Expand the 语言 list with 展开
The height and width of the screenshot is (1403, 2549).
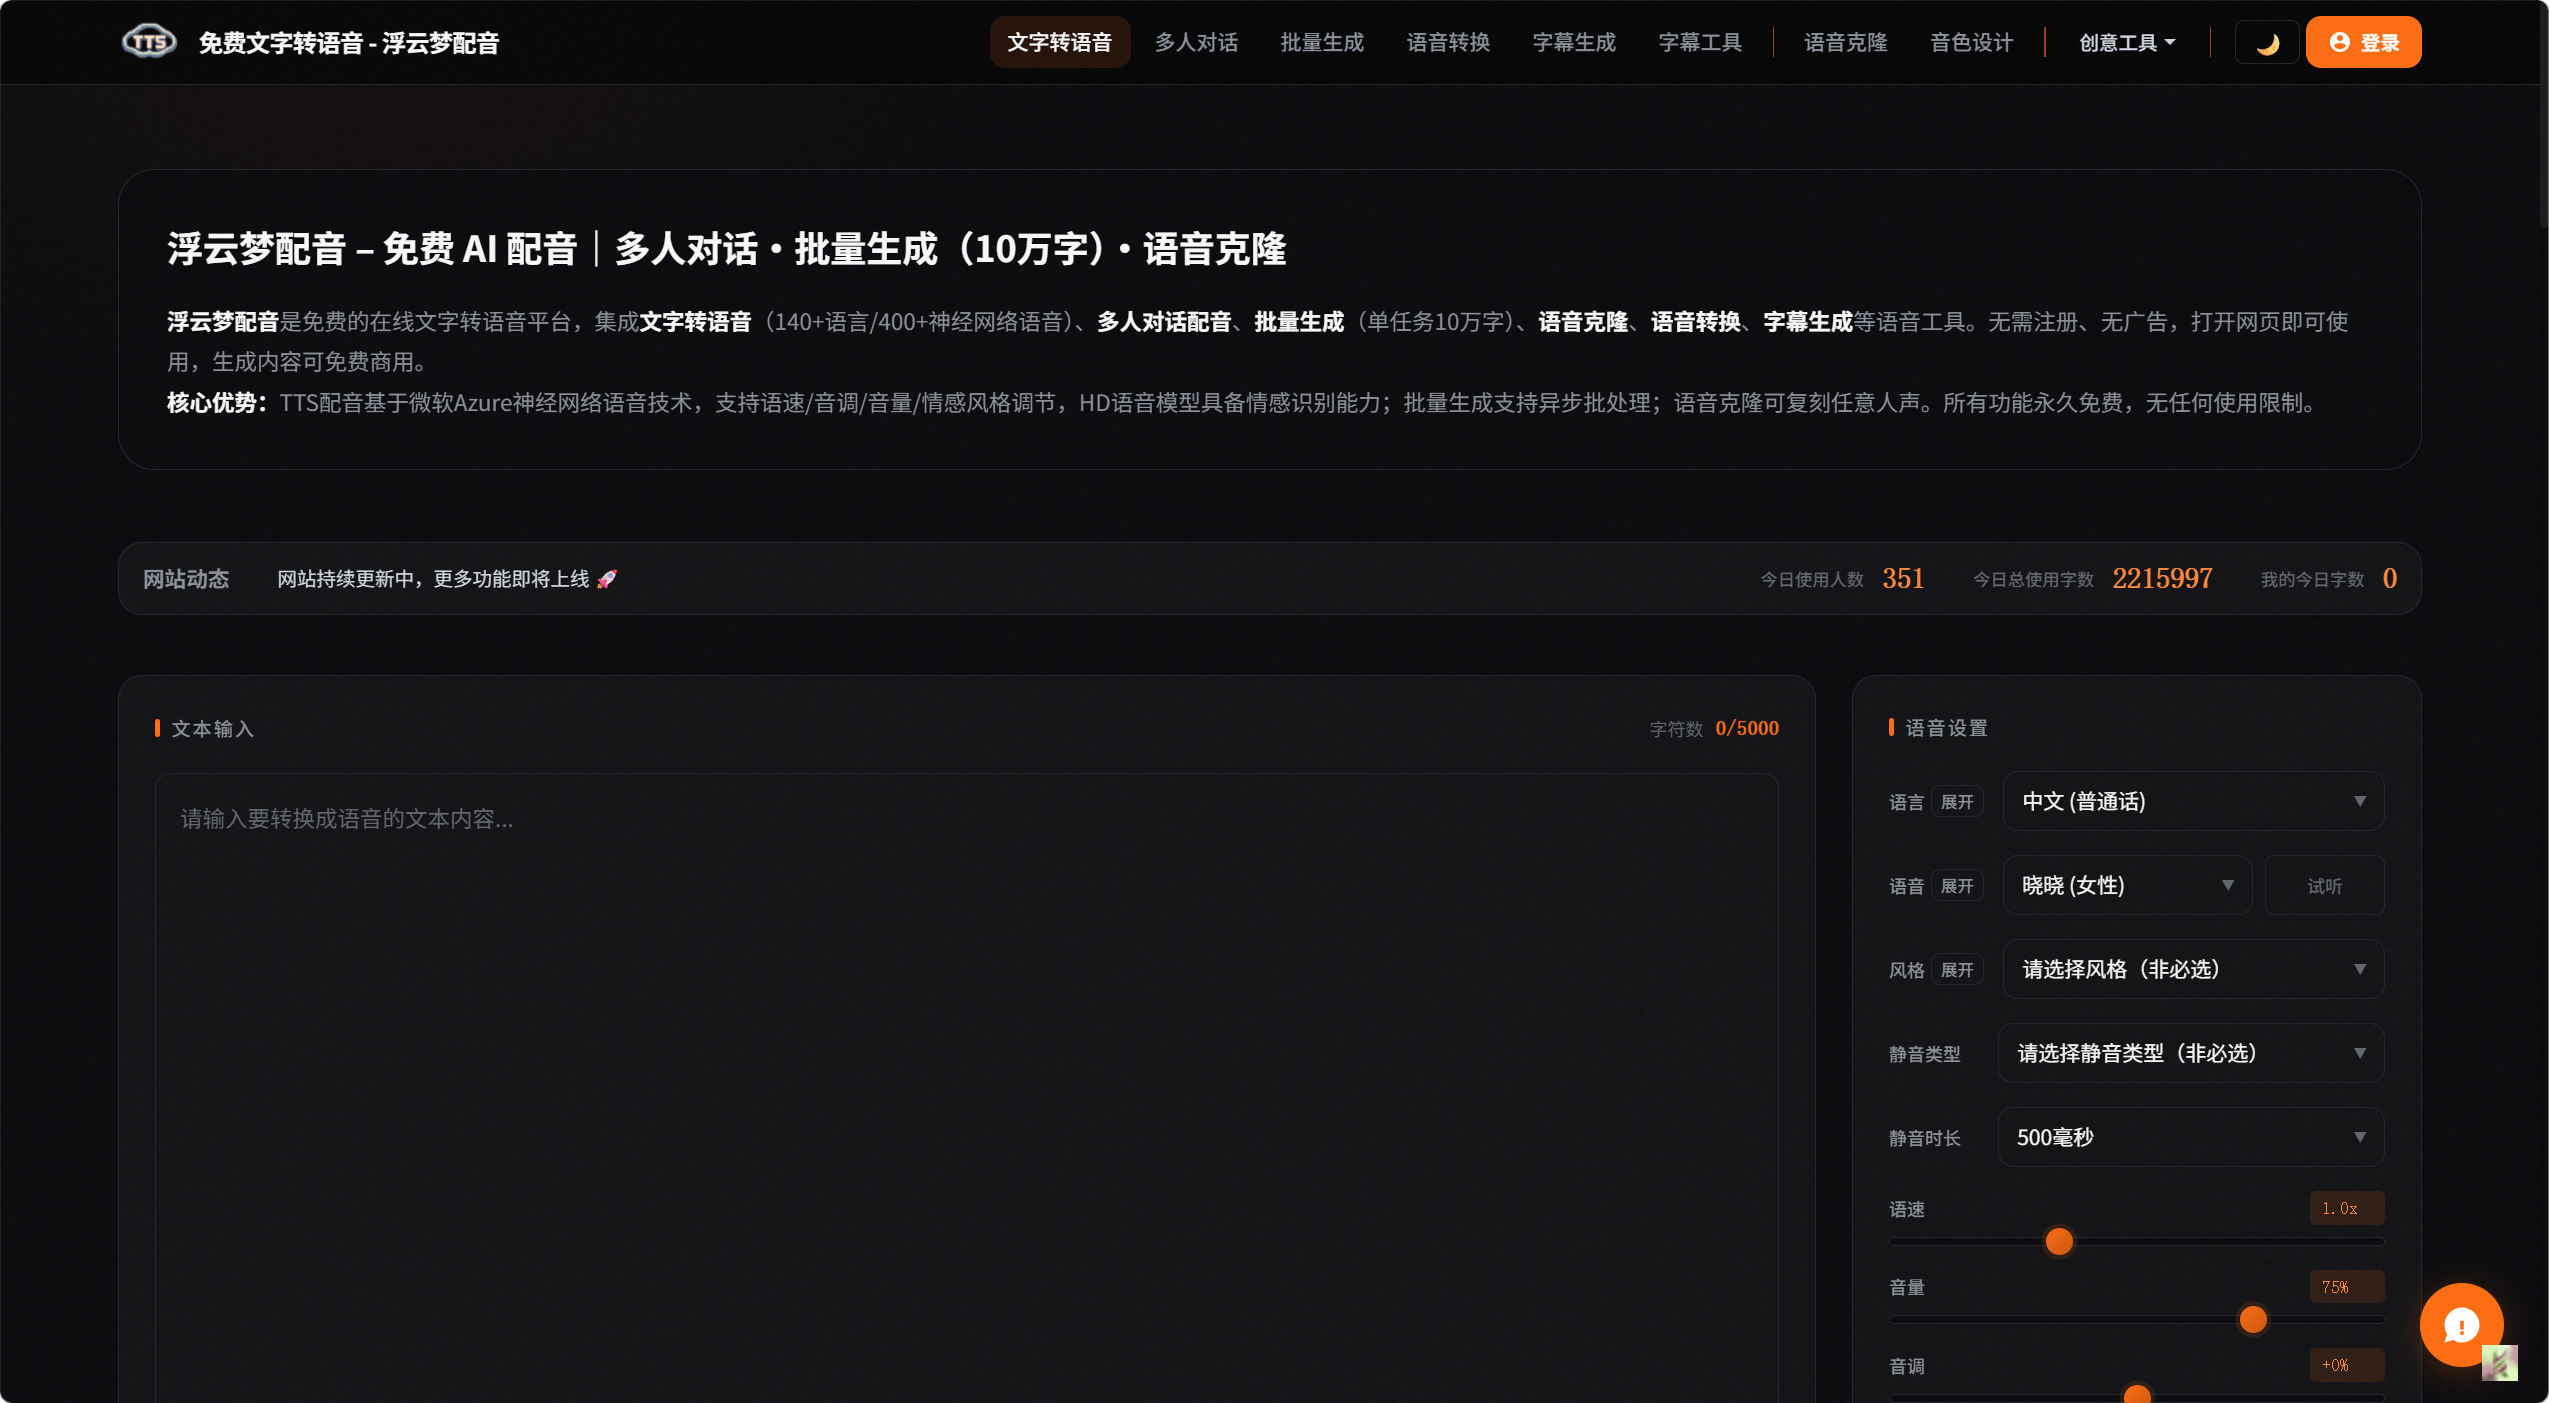(1957, 802)
